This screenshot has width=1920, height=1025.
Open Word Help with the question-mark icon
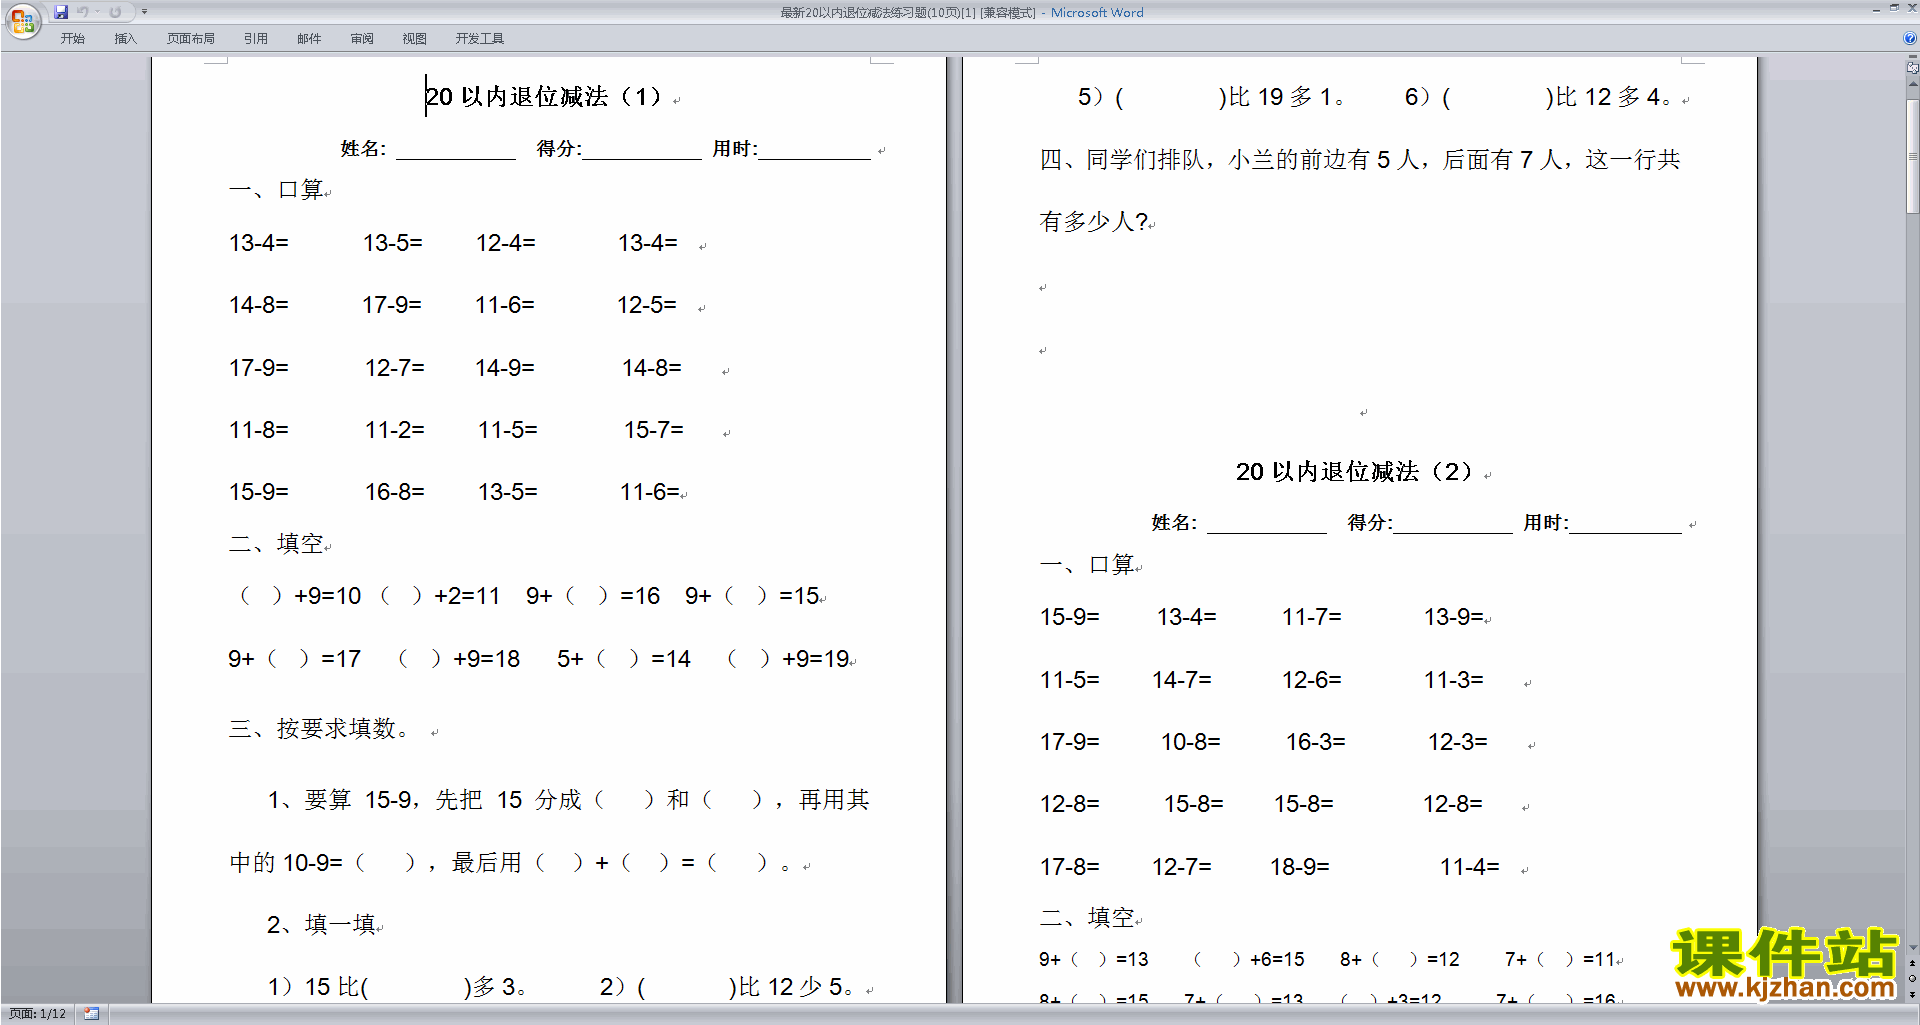[x=1910, y=38]
